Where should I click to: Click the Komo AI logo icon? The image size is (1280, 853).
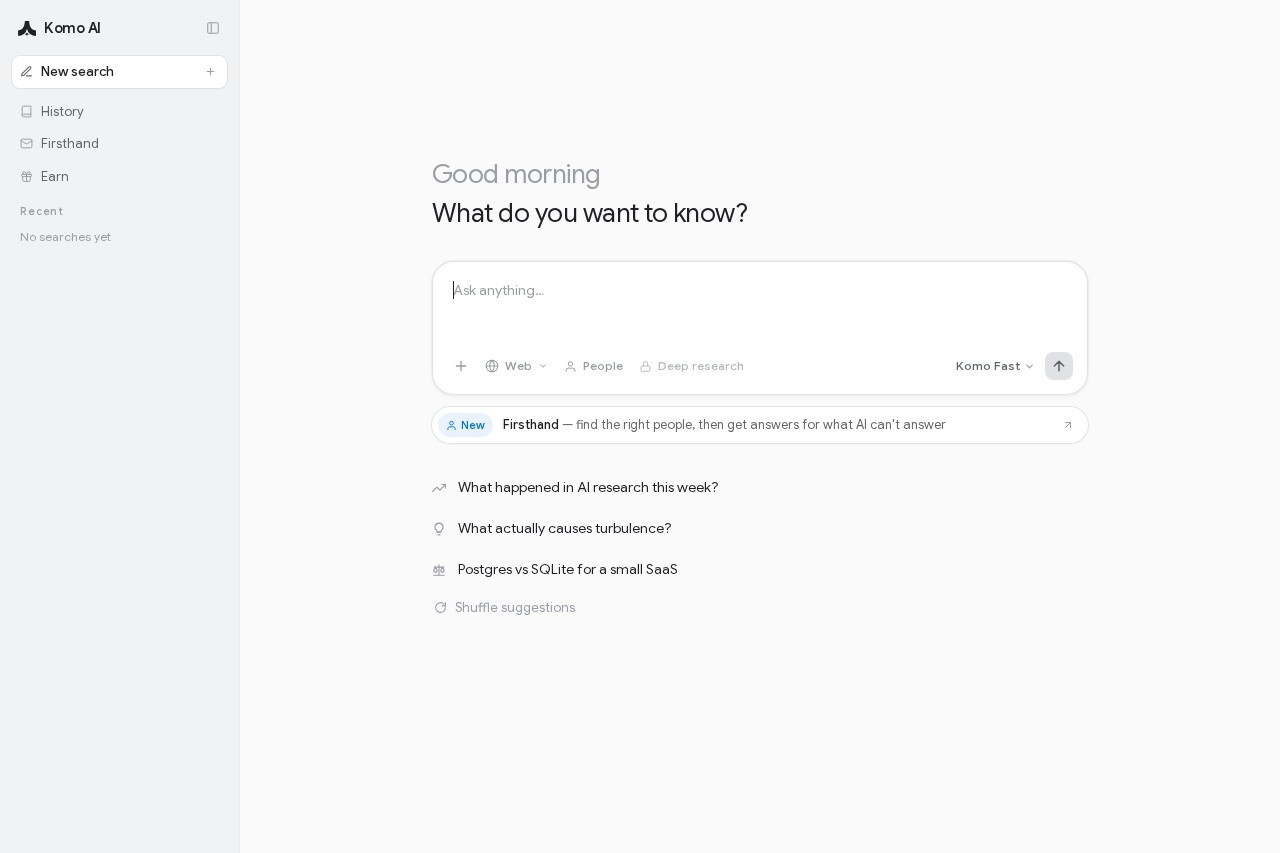point(27,28)
